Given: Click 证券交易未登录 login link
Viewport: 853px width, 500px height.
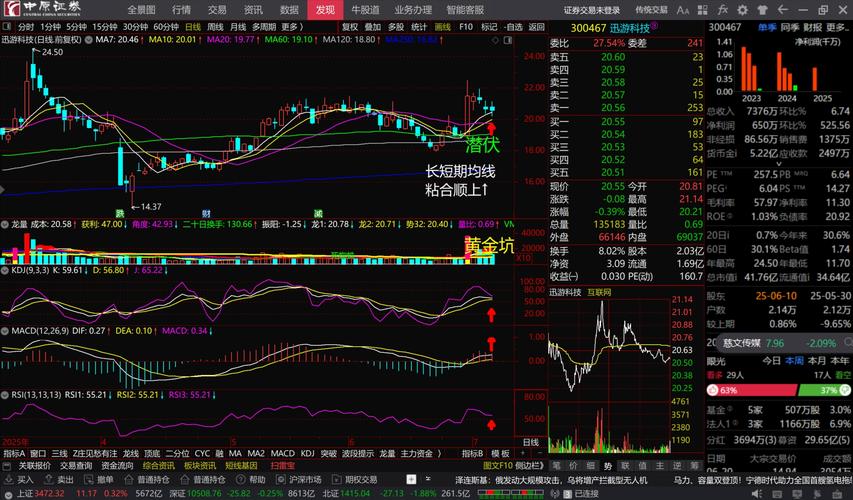Looking at the screenshot, I should (591, 10).
